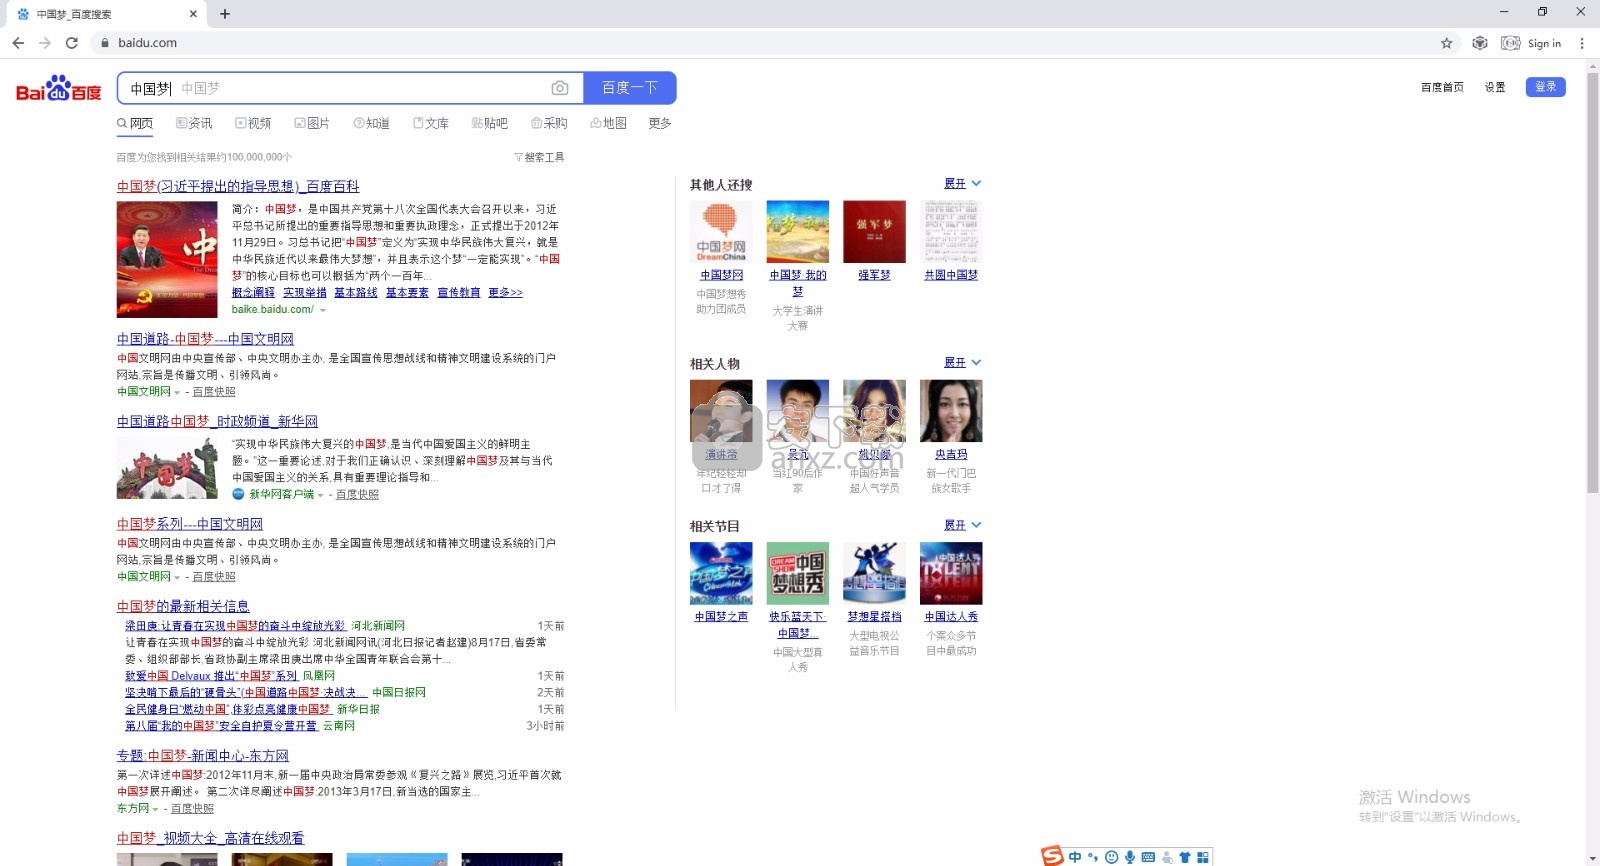1600x866 pixels.
Task: Switch to the 视频 tab
Action: [x=253, y=123]
